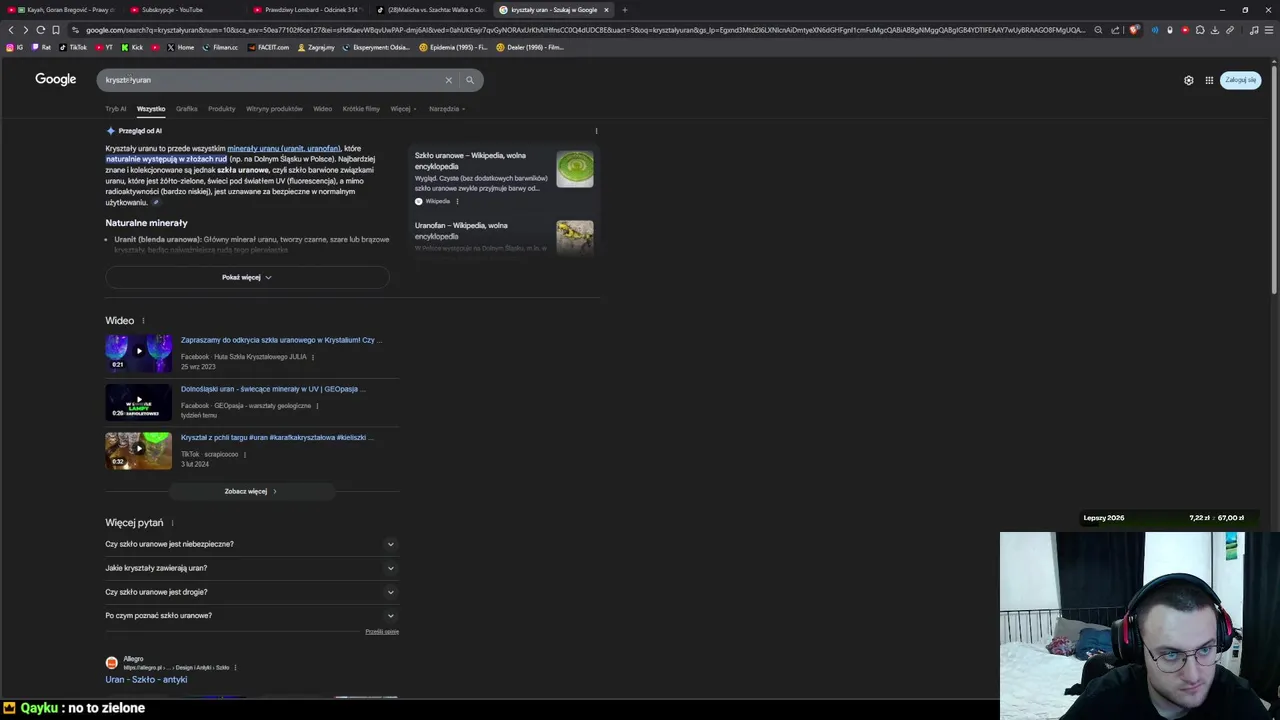1280x720 pixels.
Task: Click Zobacz więcej under videos
Action: [250, 491]
